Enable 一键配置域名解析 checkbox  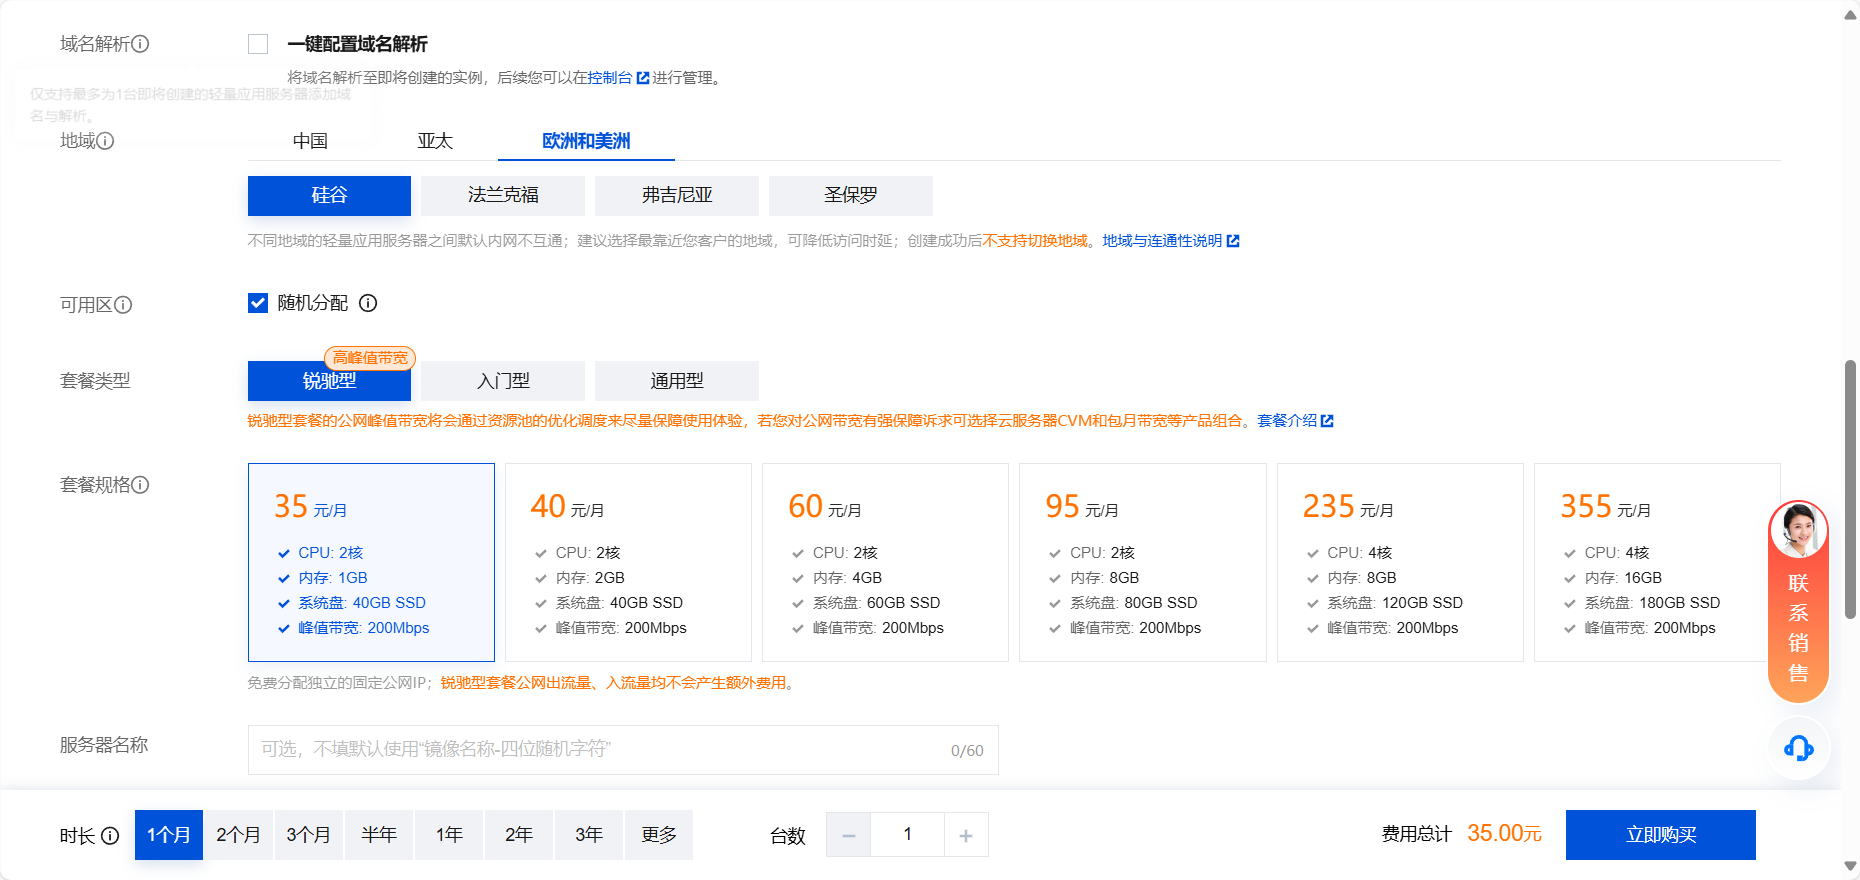[x=258, y=44]
